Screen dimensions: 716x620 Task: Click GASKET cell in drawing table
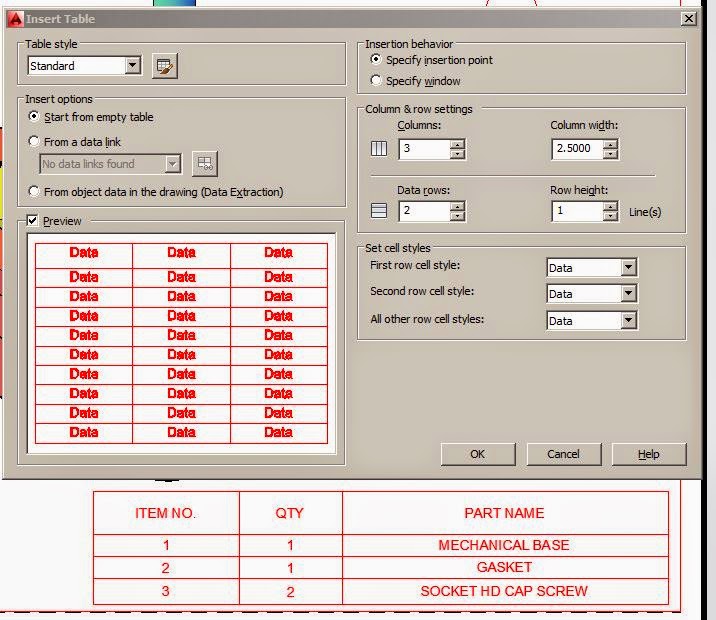(x=504, y=567)
